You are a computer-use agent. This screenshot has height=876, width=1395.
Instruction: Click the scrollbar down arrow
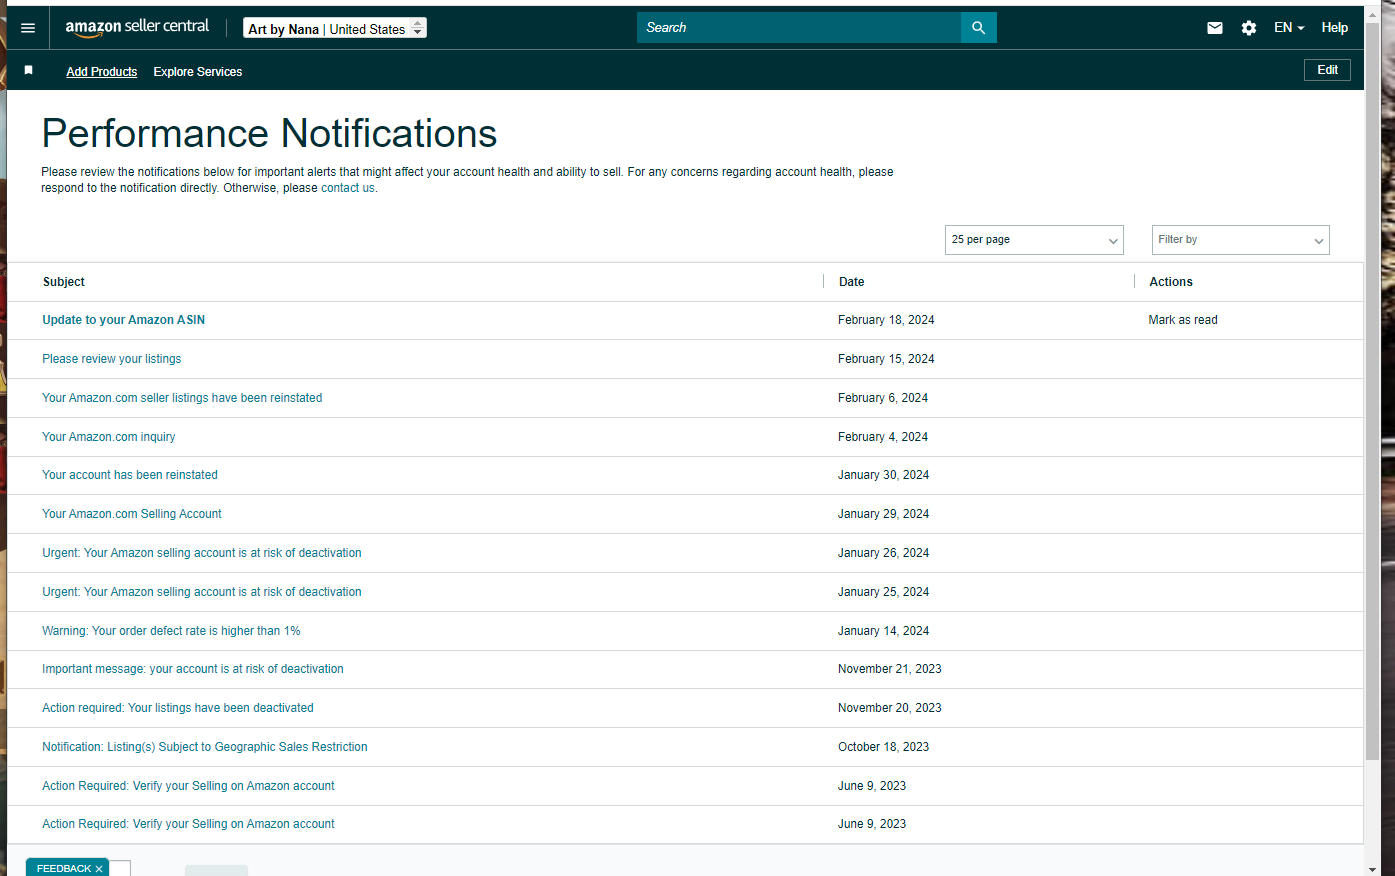(x=1373, y=869)
